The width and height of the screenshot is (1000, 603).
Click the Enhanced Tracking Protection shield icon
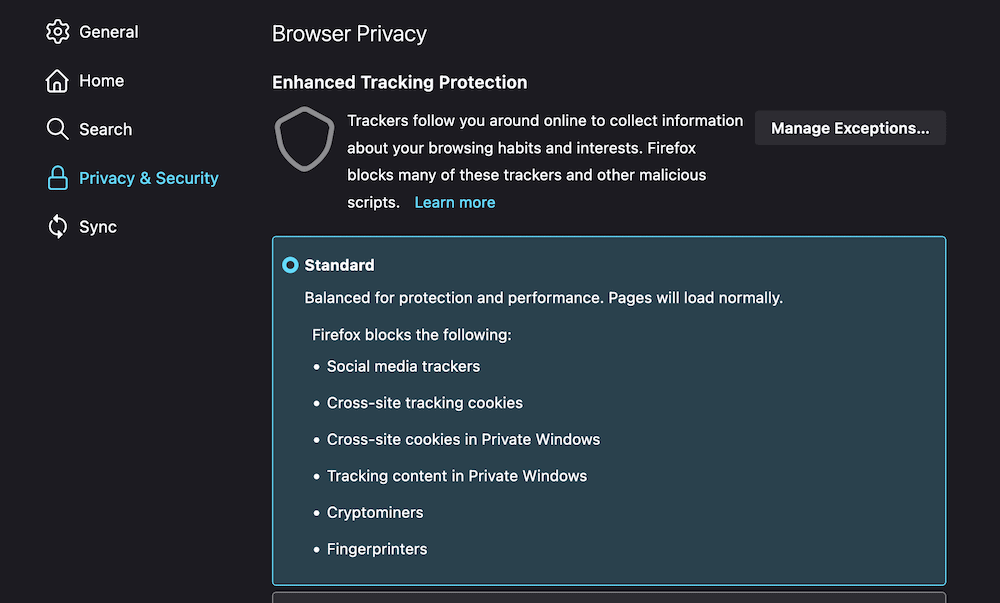coord(304,139)
